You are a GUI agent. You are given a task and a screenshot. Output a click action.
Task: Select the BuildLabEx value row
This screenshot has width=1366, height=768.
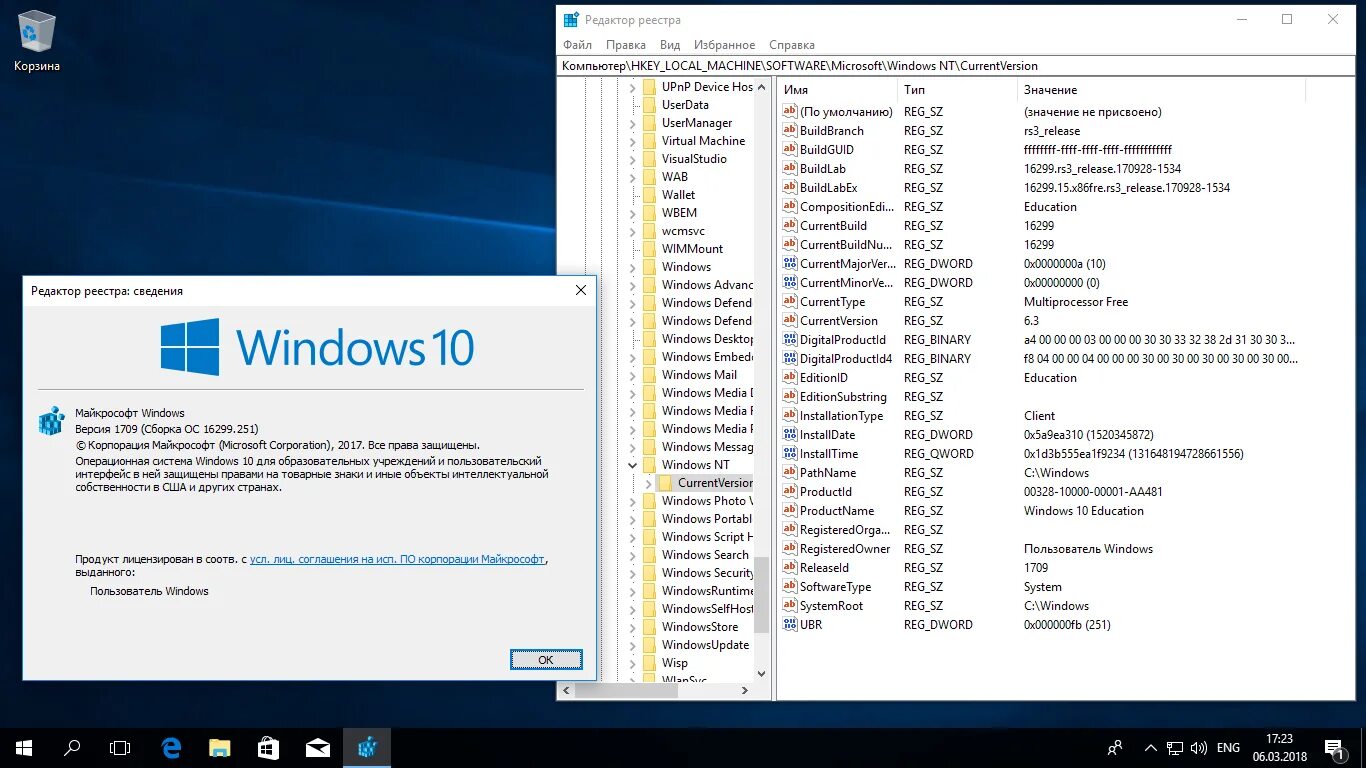pyautogui.click(x=1040, y=188)
